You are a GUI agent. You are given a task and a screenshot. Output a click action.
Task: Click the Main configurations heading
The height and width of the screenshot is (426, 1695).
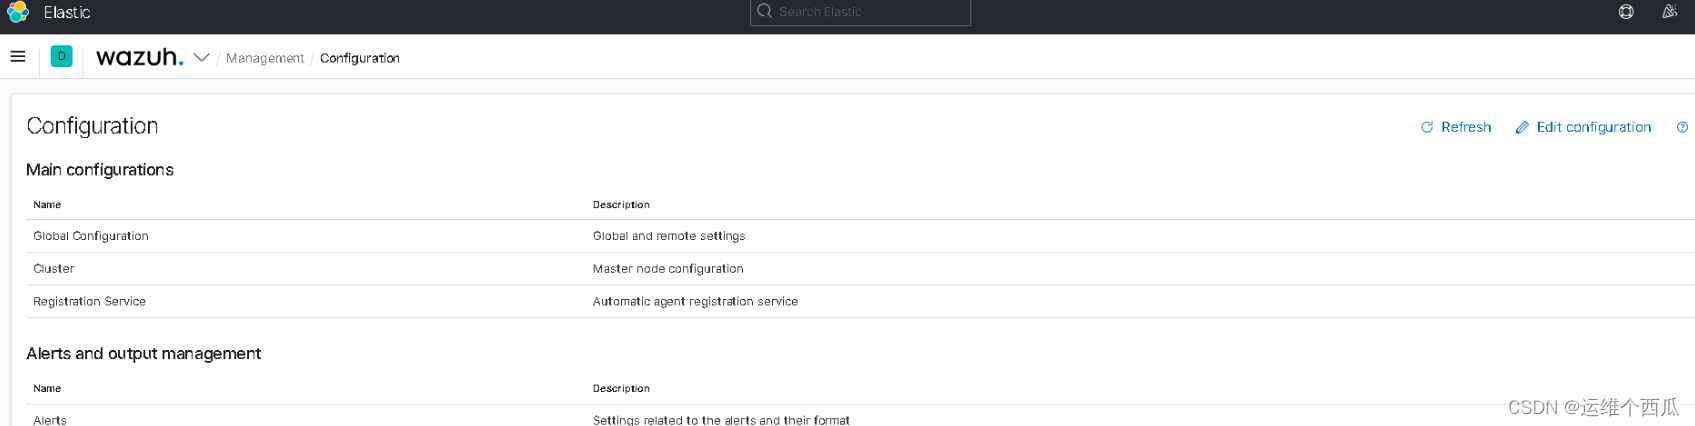[x=100, y=170]
